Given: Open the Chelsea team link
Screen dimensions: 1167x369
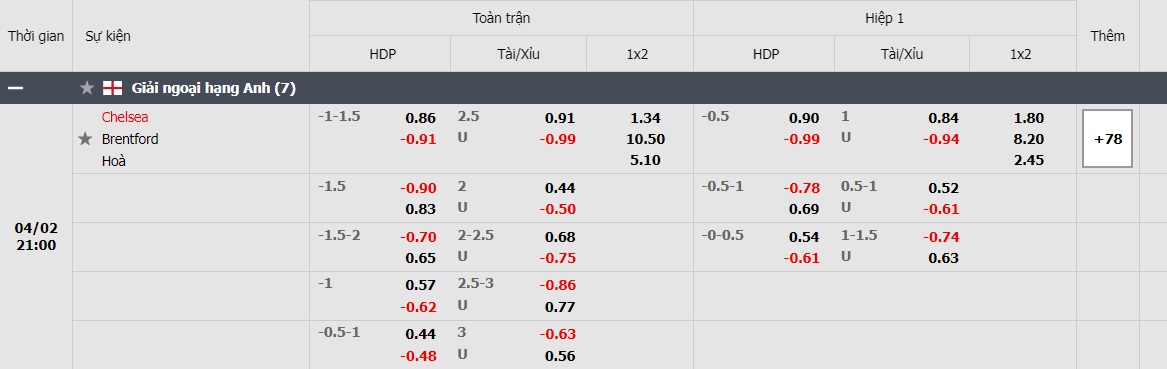Looking at the screenshot, I should [125, 117].
